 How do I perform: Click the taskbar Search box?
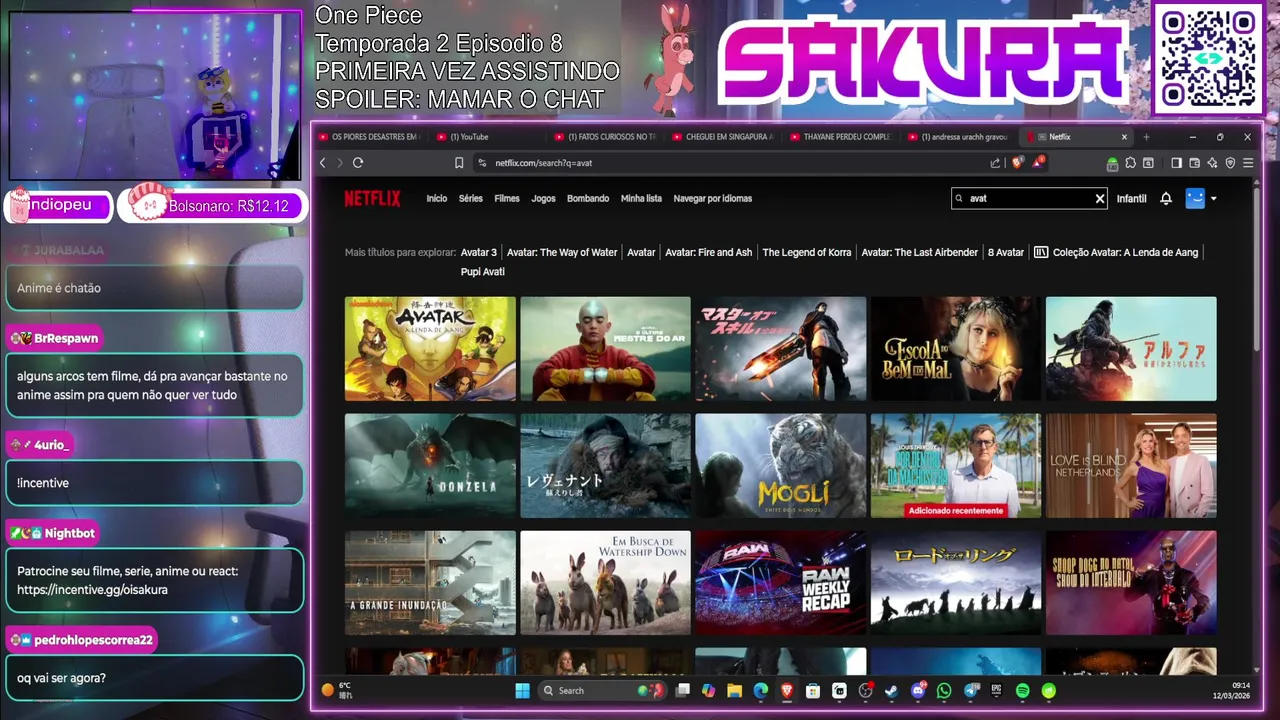coord(603,690)
